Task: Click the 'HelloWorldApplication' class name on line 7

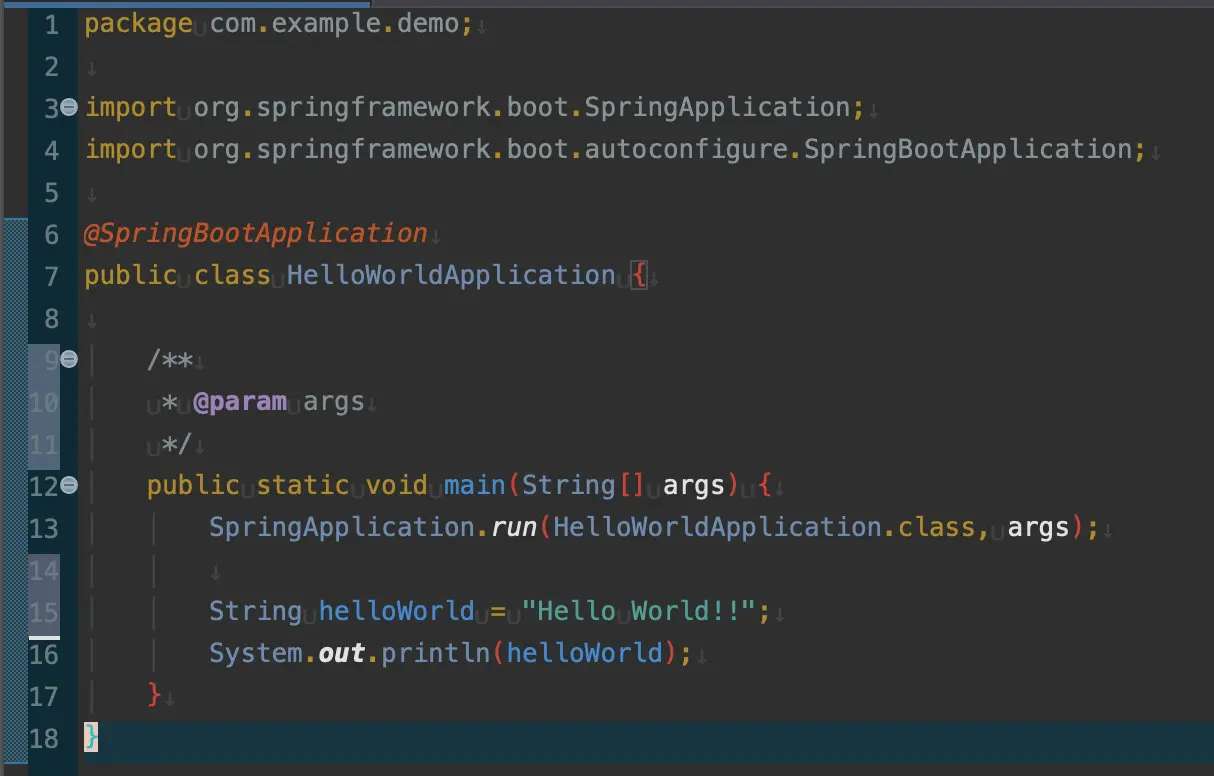Action: [x=451, y=275]
